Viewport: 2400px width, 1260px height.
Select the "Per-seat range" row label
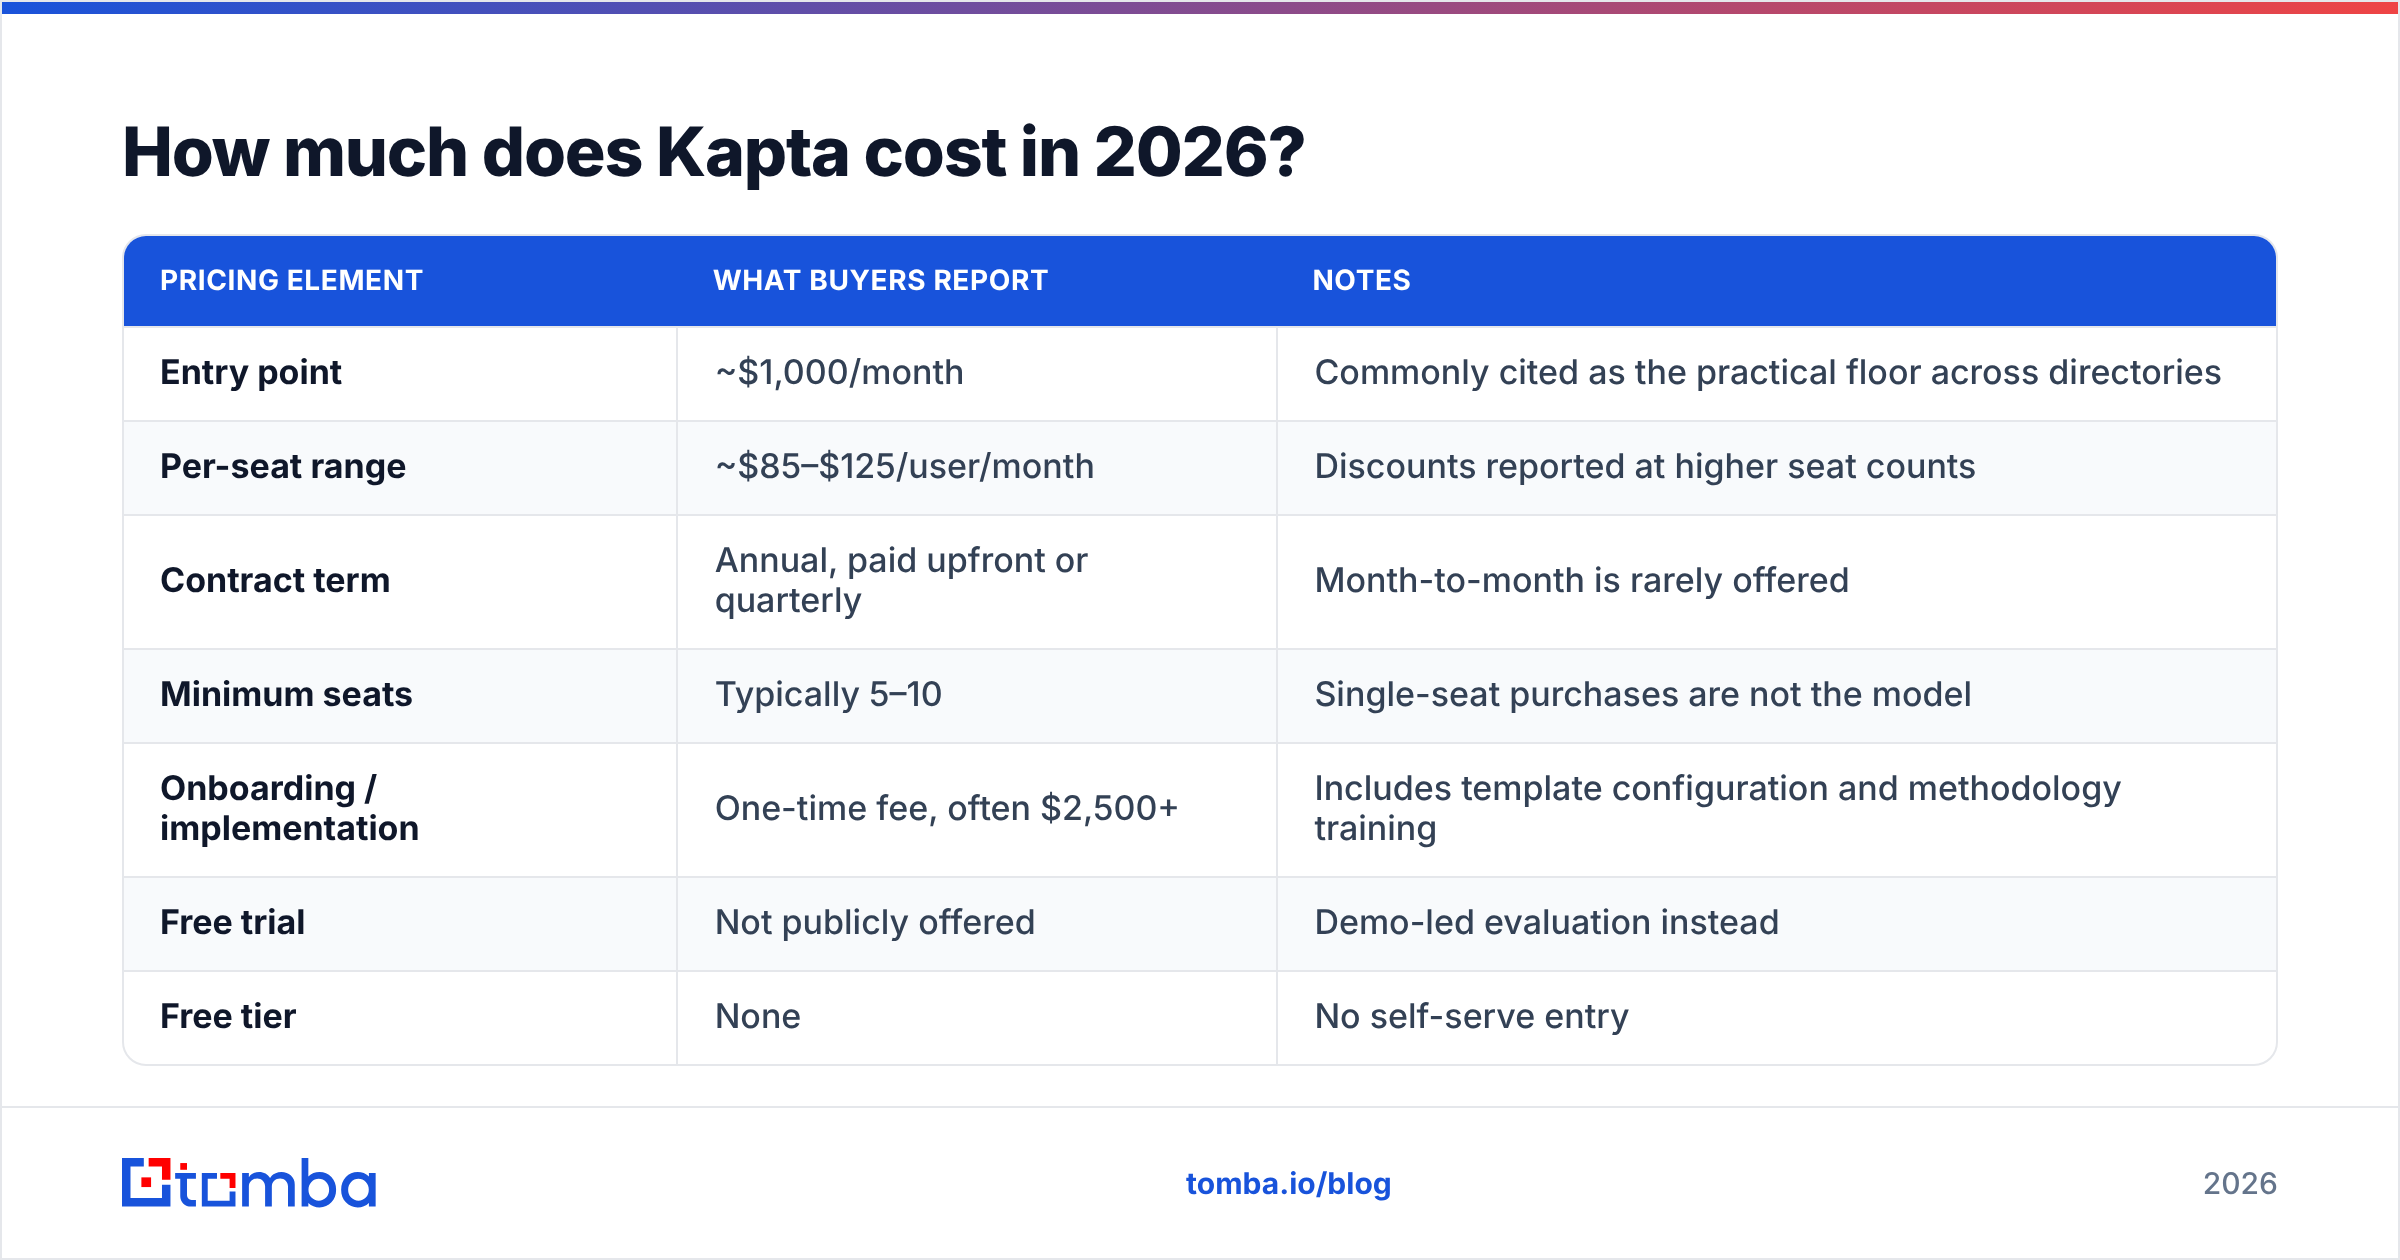pos(283,467)
